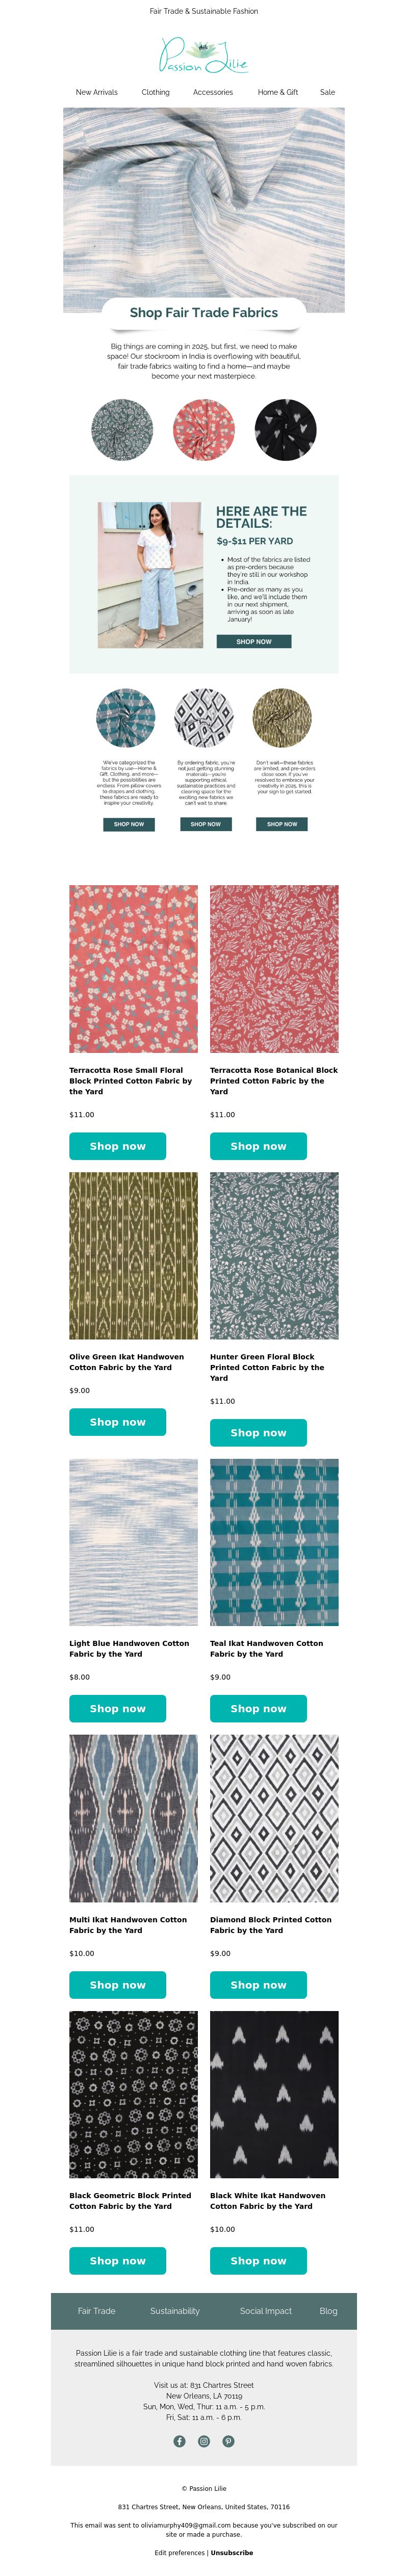
Task: Open the Facebook icon in footer
Action: tap(180, 2441)
